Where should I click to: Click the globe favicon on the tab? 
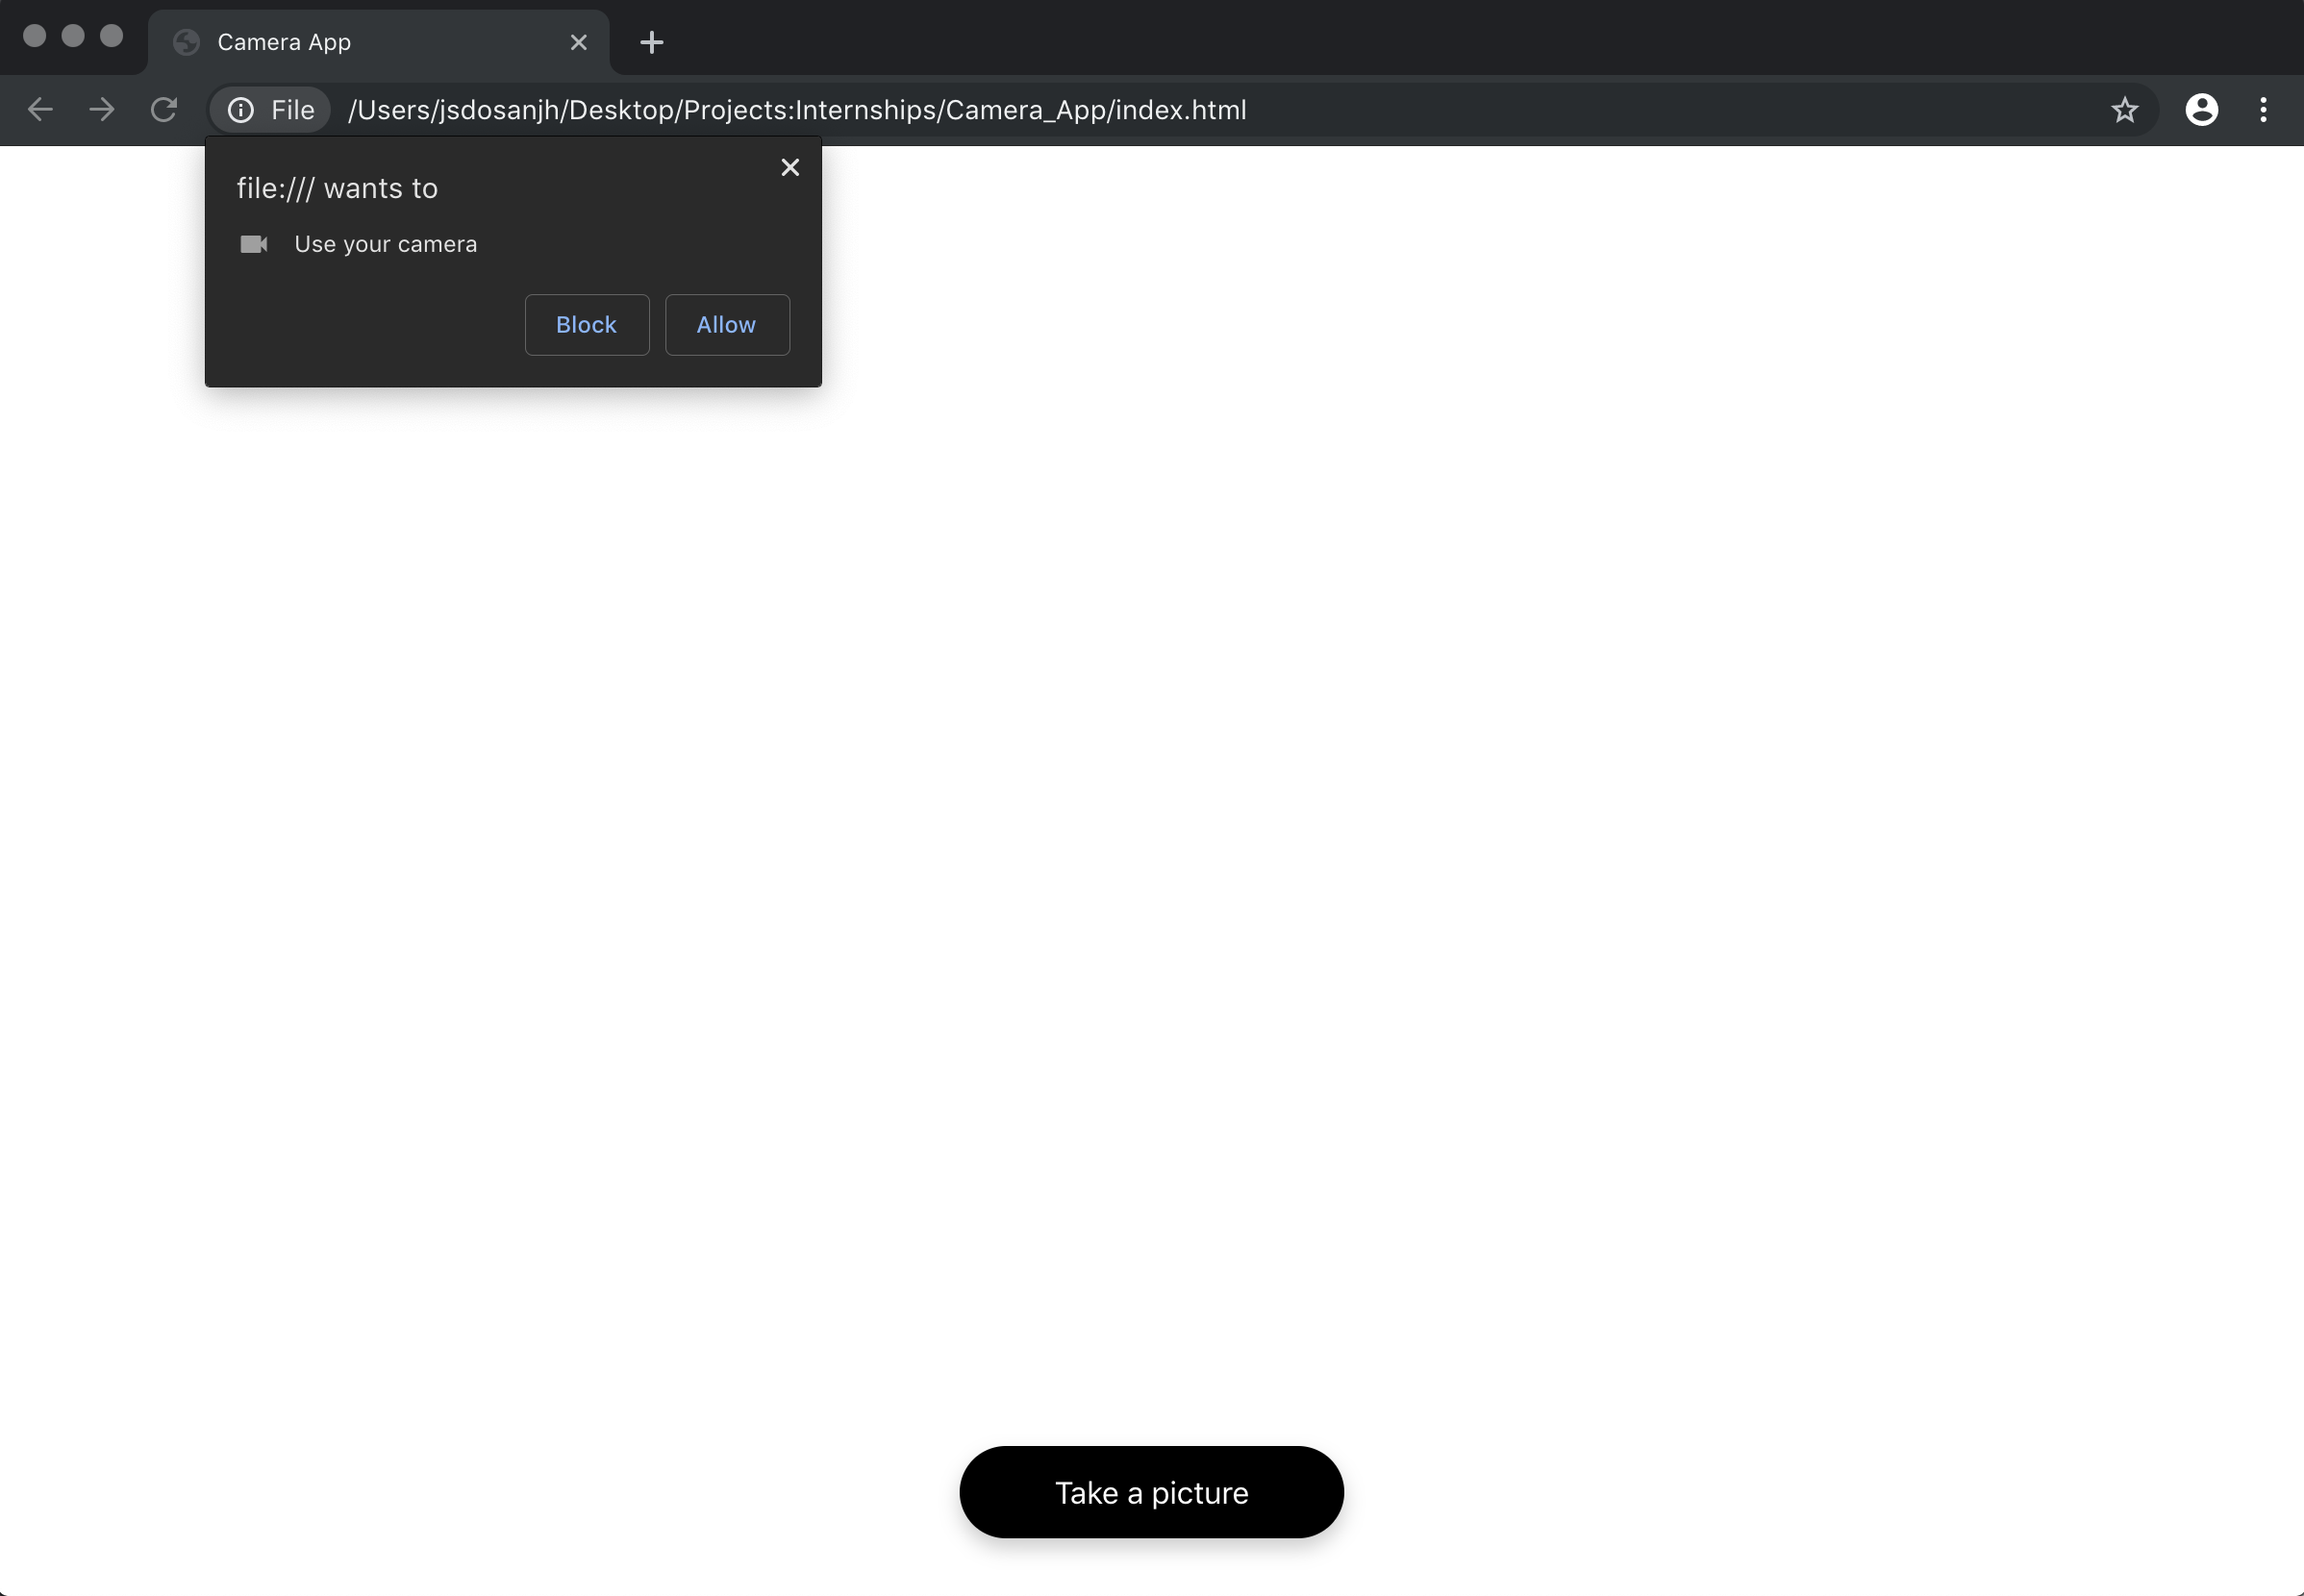[186, 42]
